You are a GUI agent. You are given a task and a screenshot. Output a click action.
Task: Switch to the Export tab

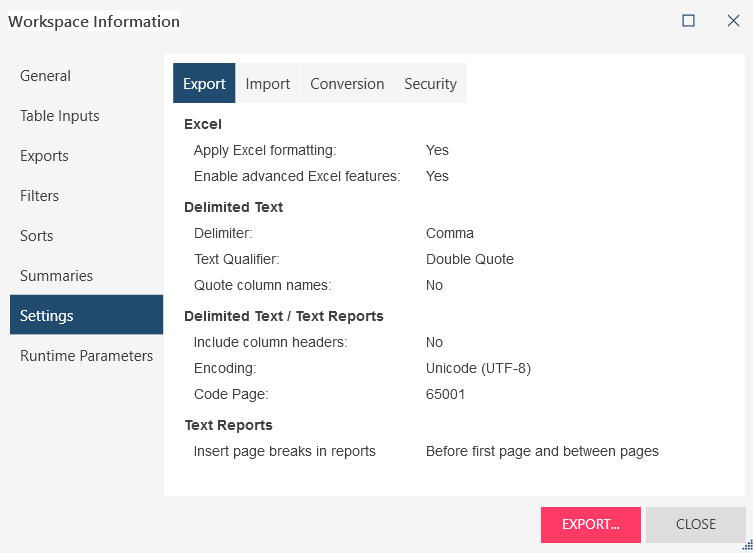[204, 84]
